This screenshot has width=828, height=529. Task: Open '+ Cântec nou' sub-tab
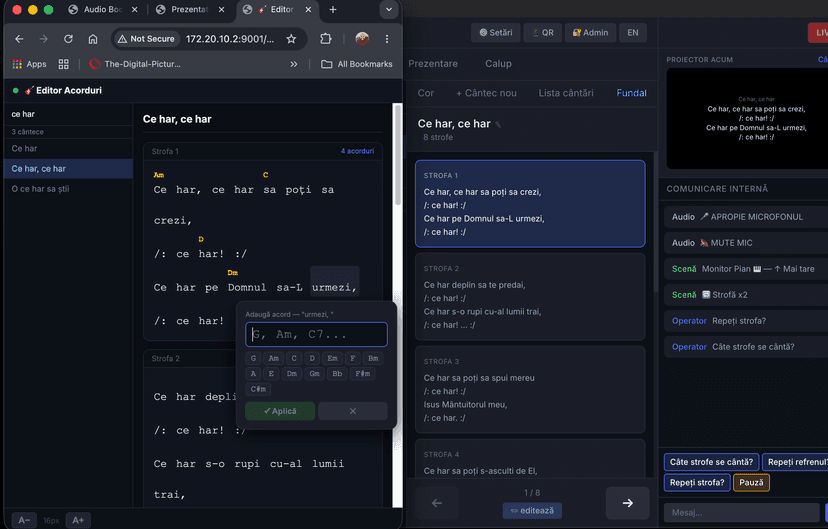pyautogui.click(x=486, y=93)
